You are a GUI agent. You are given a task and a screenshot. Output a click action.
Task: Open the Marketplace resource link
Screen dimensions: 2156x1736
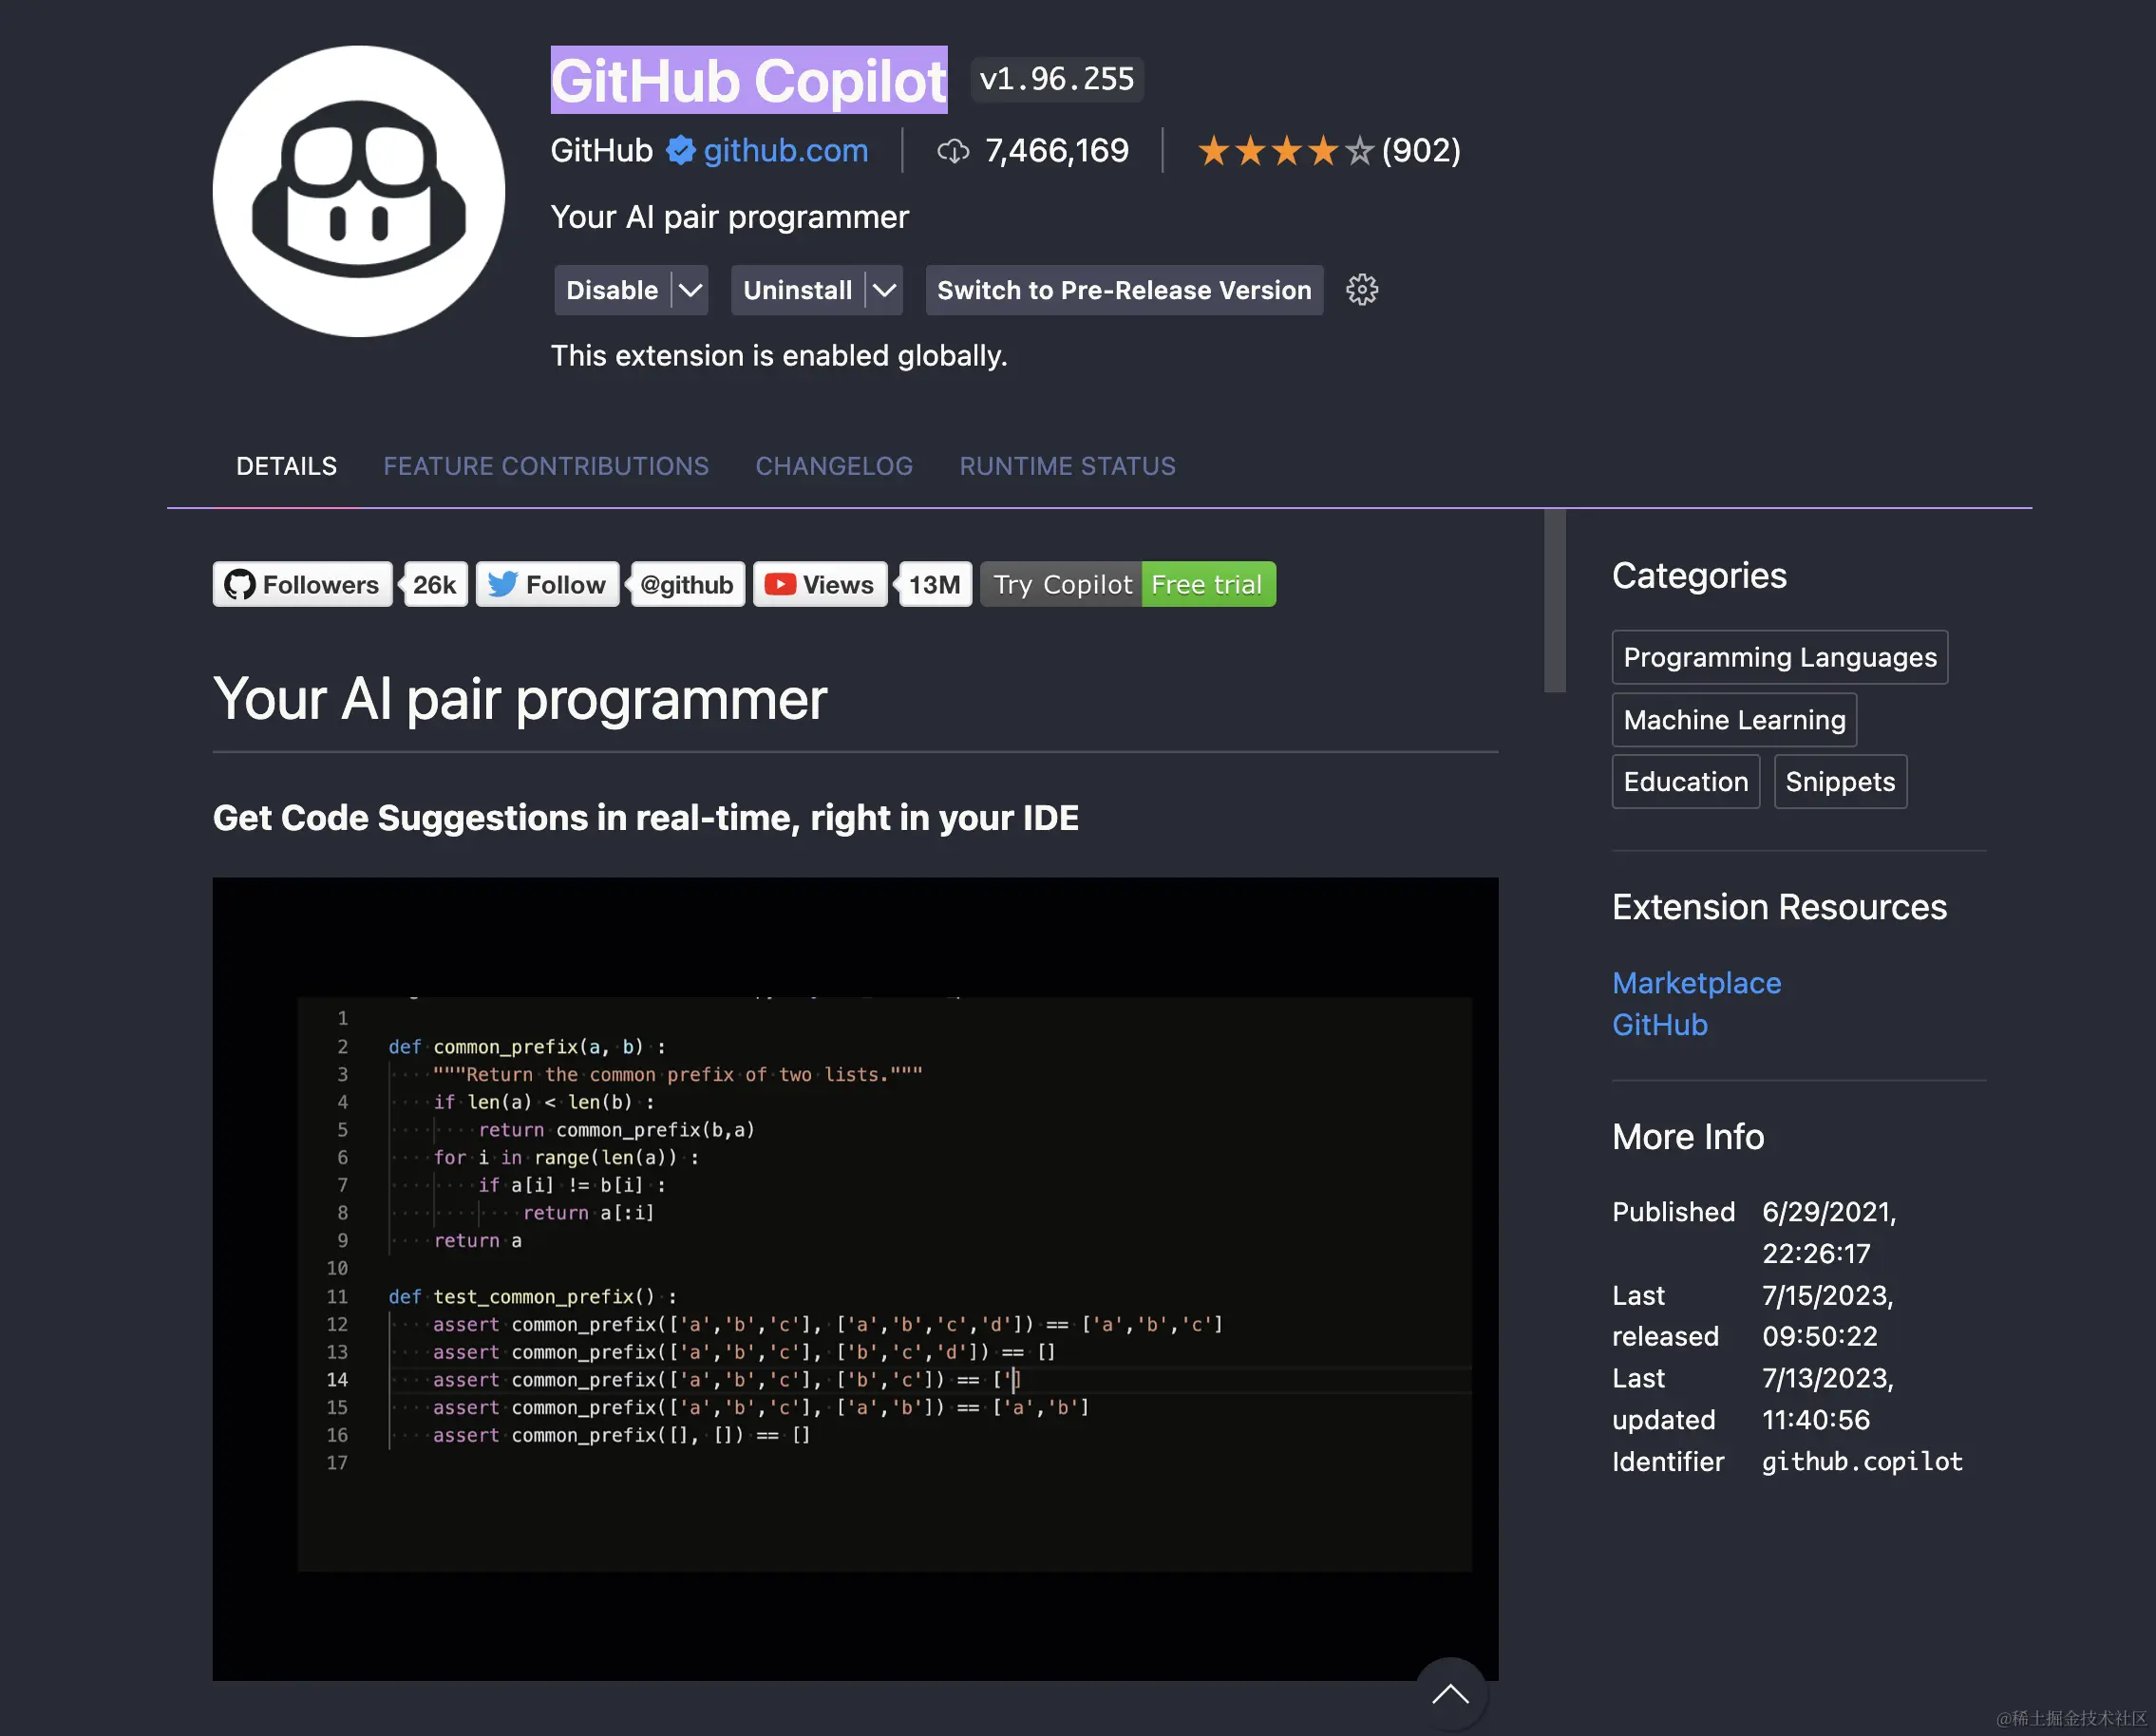point(1696,982)
